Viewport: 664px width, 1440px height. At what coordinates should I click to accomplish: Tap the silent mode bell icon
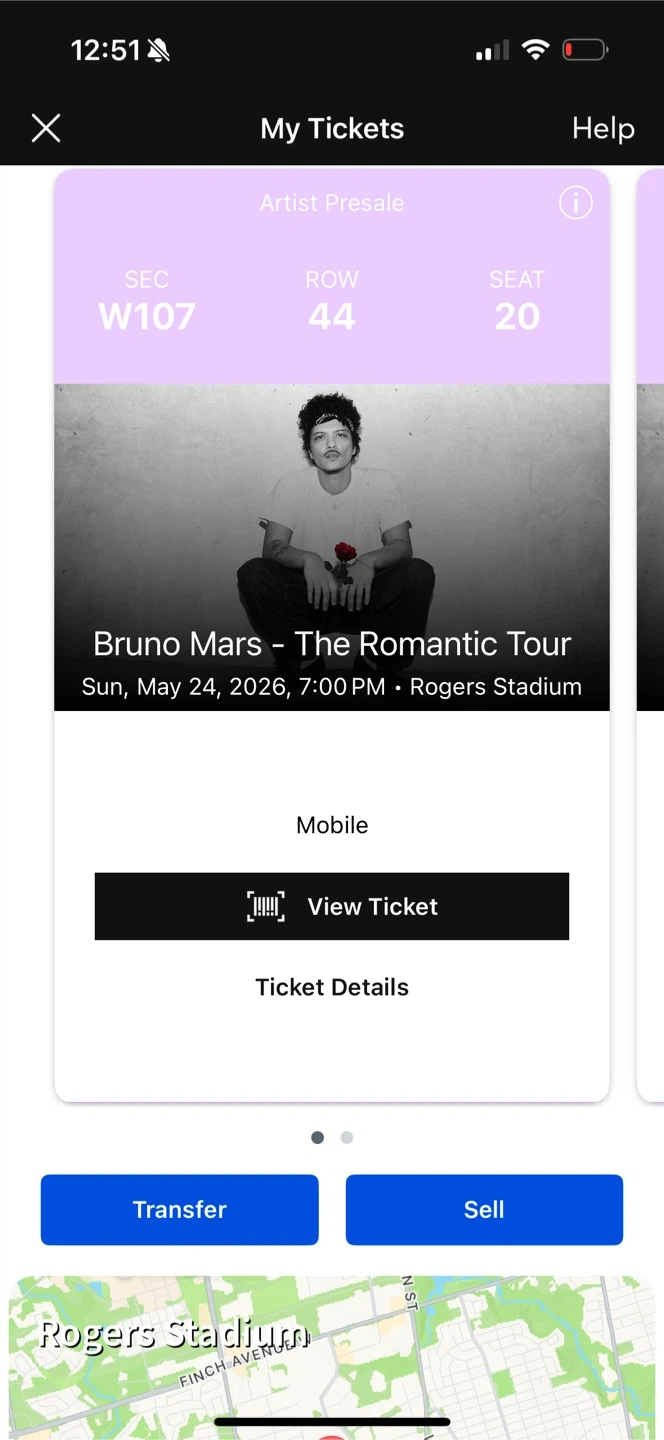coord(158,50)
